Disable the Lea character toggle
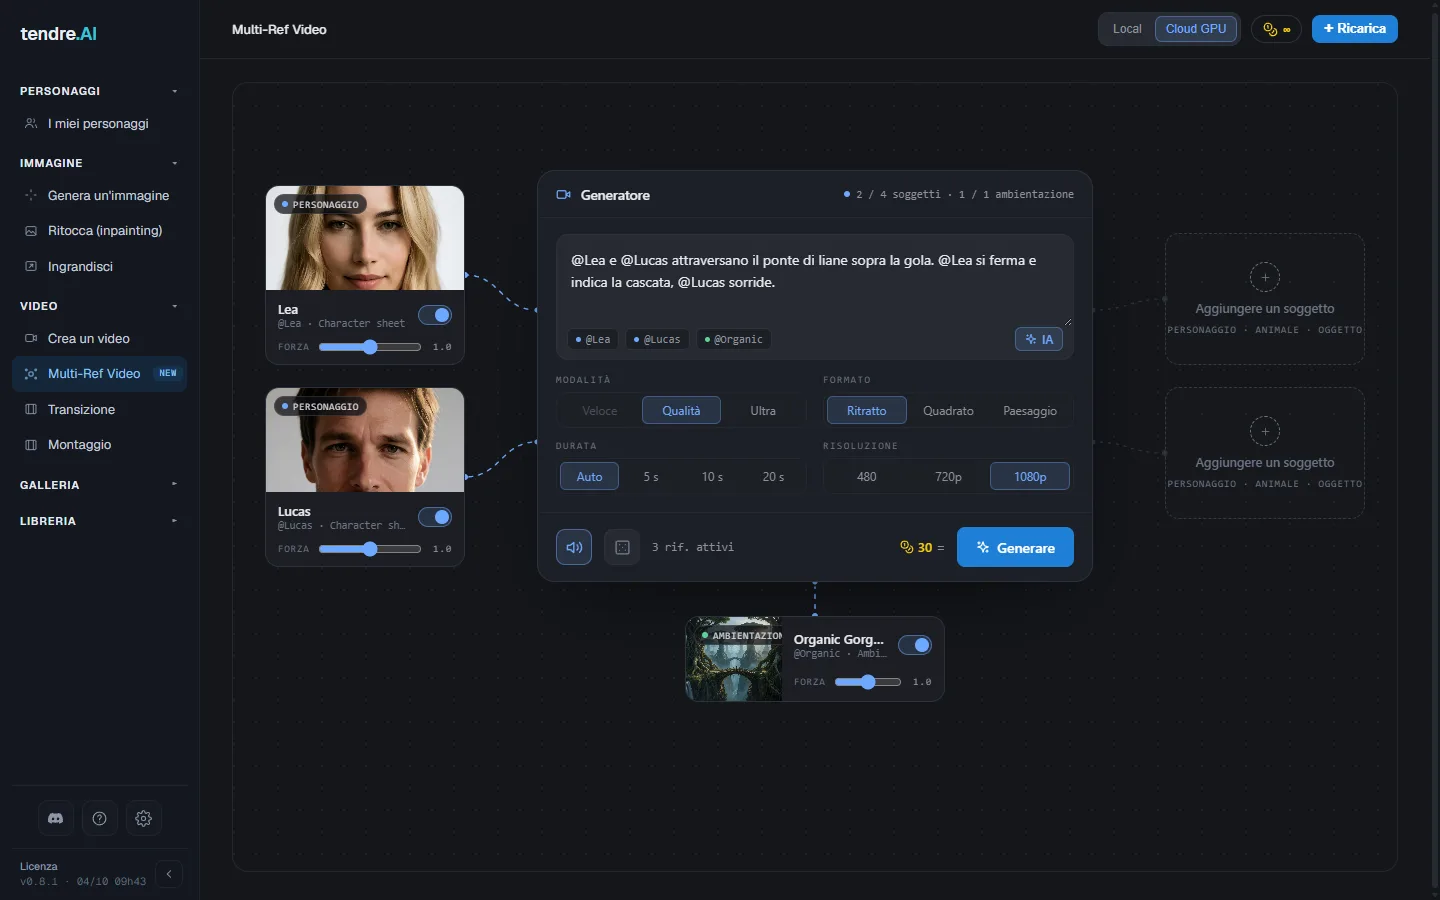The width and height of the screenshot is (1440, 900). (x=435, y=315)
